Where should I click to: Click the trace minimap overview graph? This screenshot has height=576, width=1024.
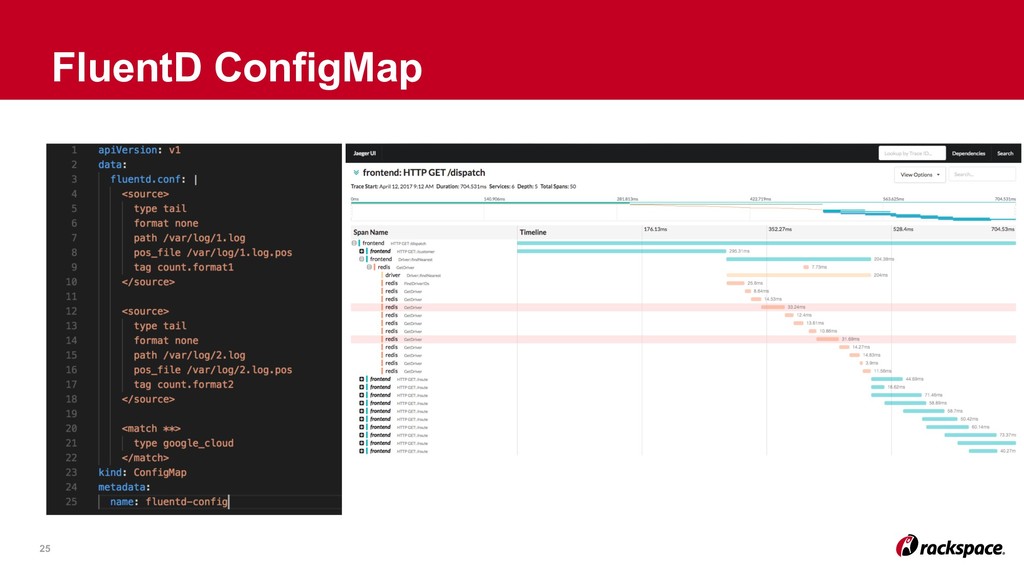pos(683,211)
